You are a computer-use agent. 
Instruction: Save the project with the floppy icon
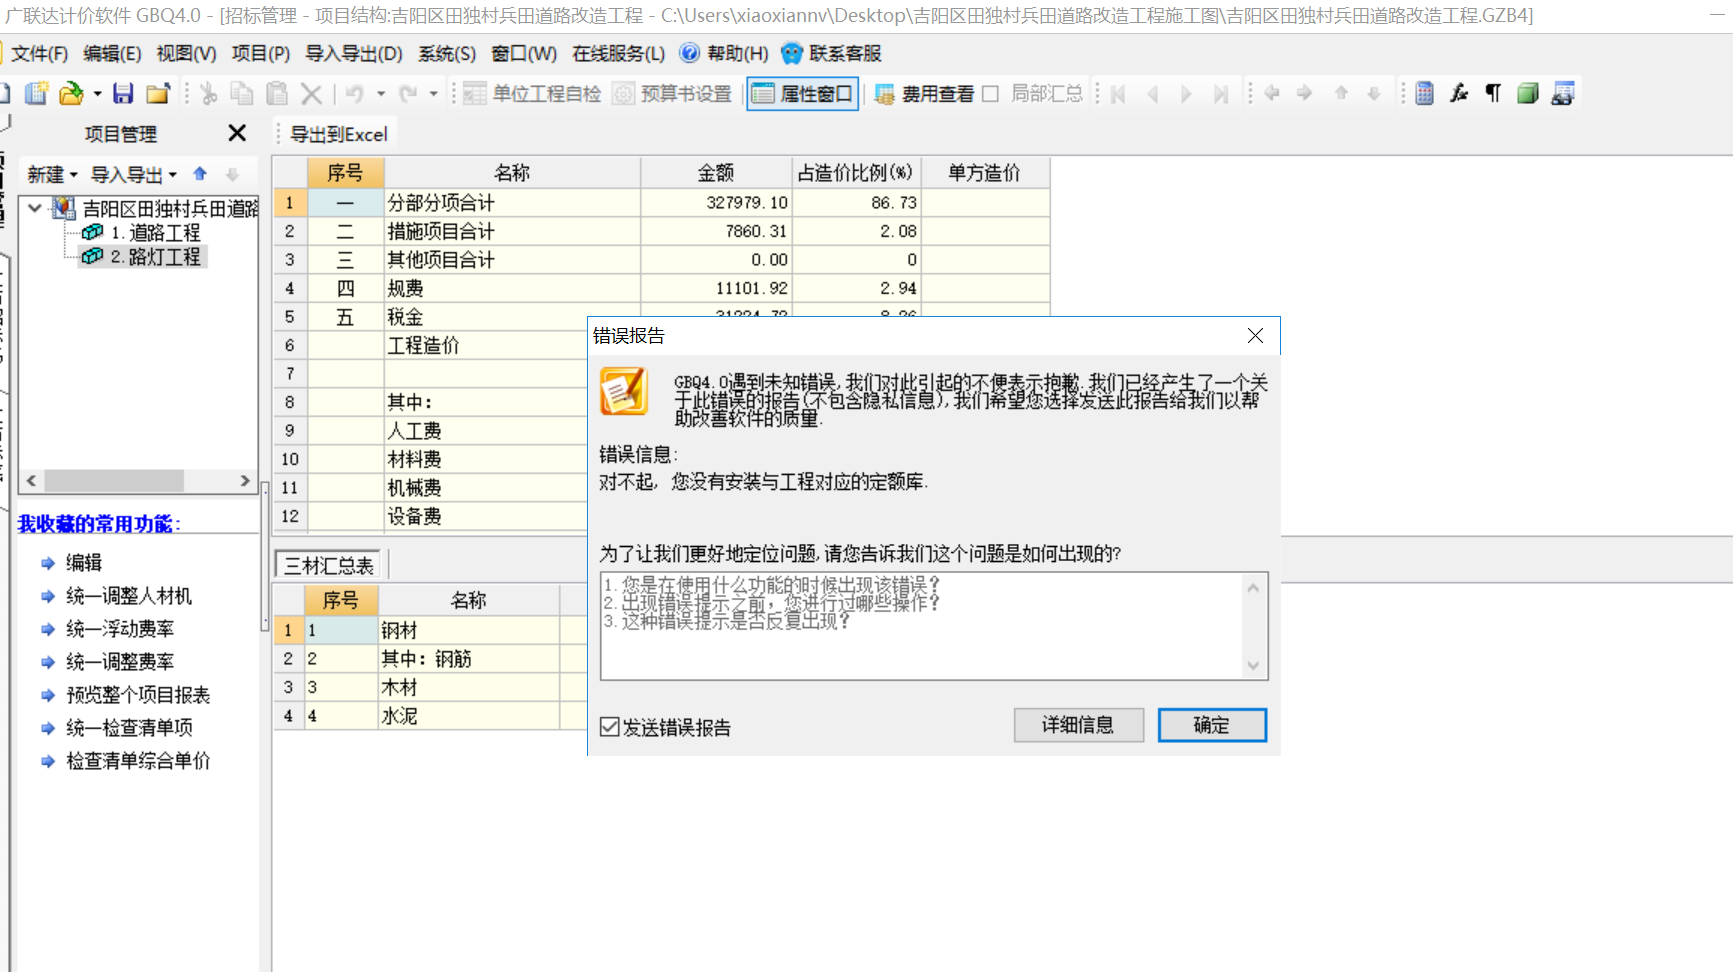pos(123,93)
